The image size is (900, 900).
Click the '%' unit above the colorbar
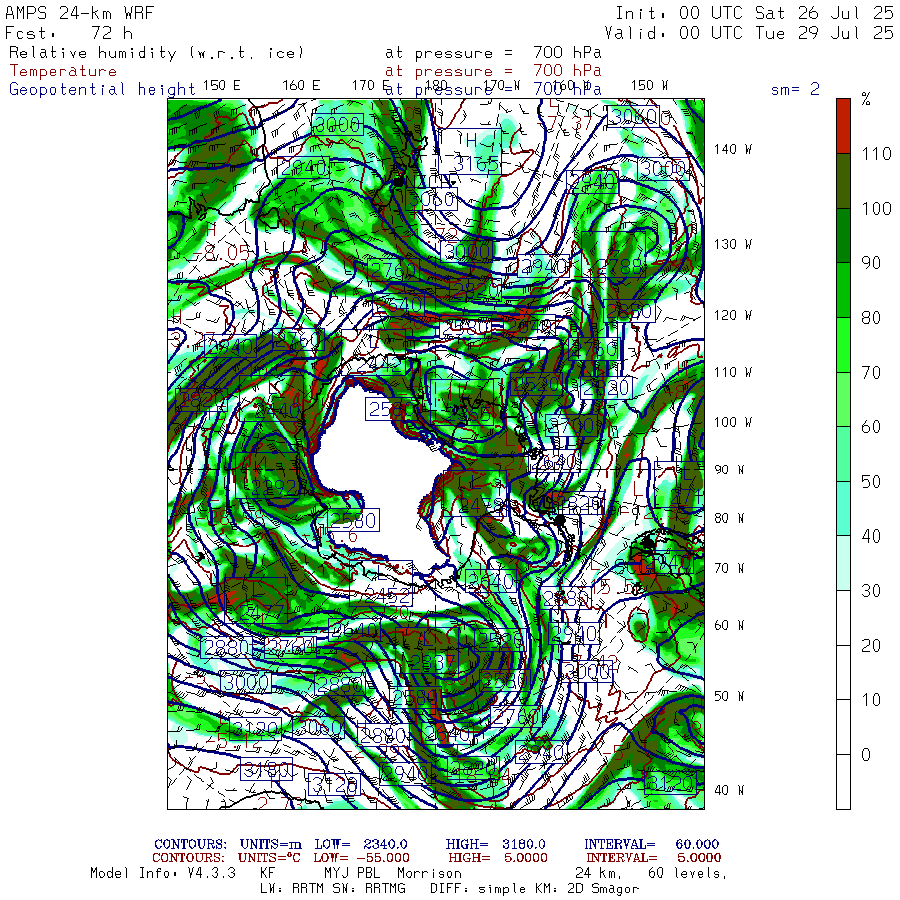[866, 99]
